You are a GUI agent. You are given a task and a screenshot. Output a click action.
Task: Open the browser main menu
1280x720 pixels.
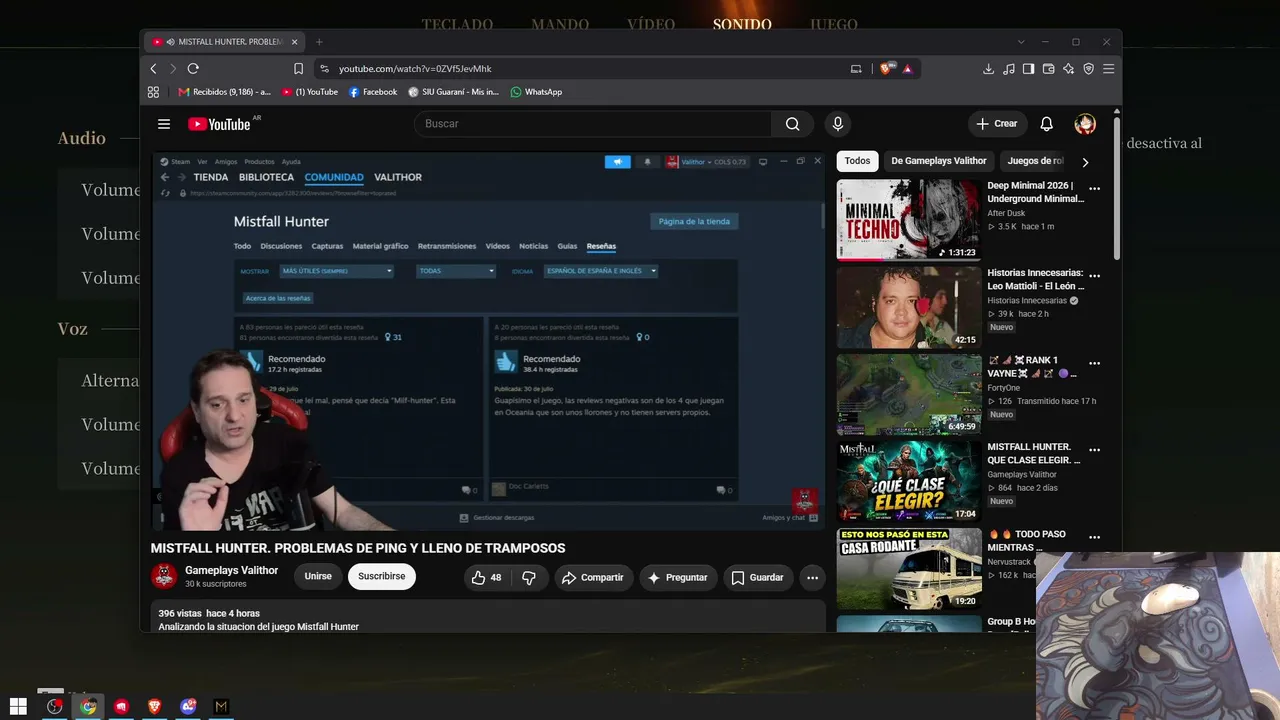(x=1108, y=69)
